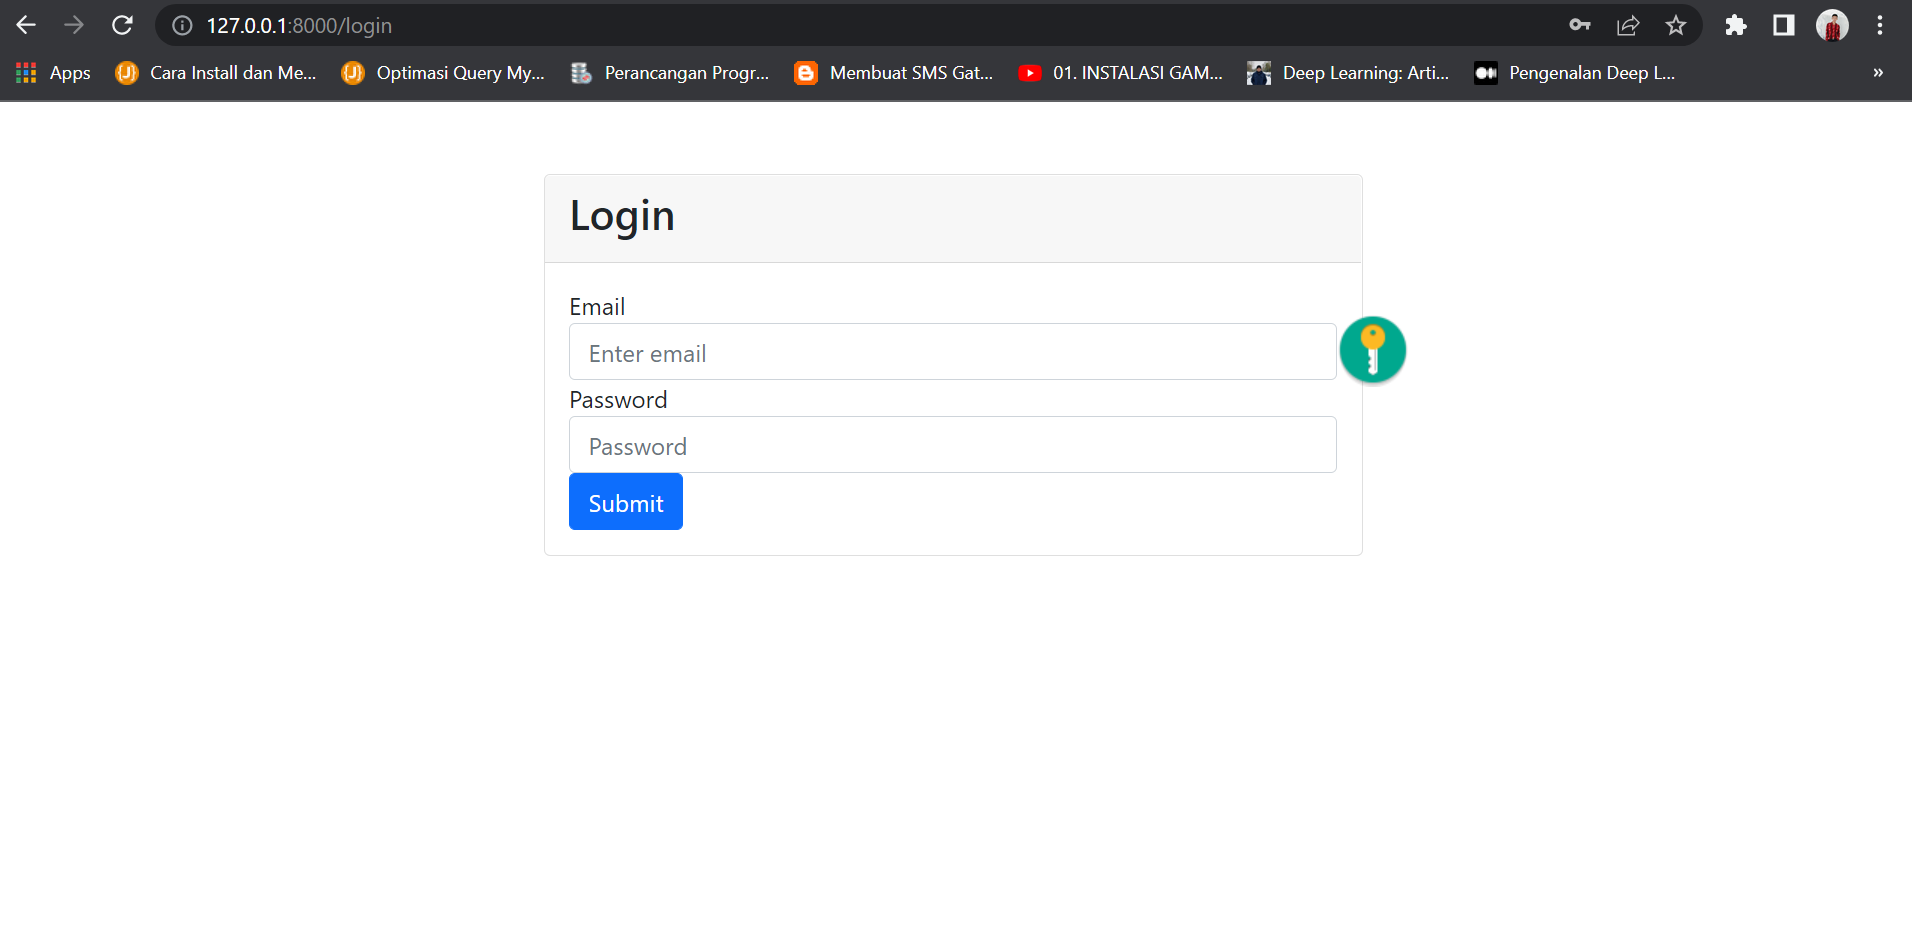
Task: Open the Chrome profile avatar
Action: [1831, 25]
